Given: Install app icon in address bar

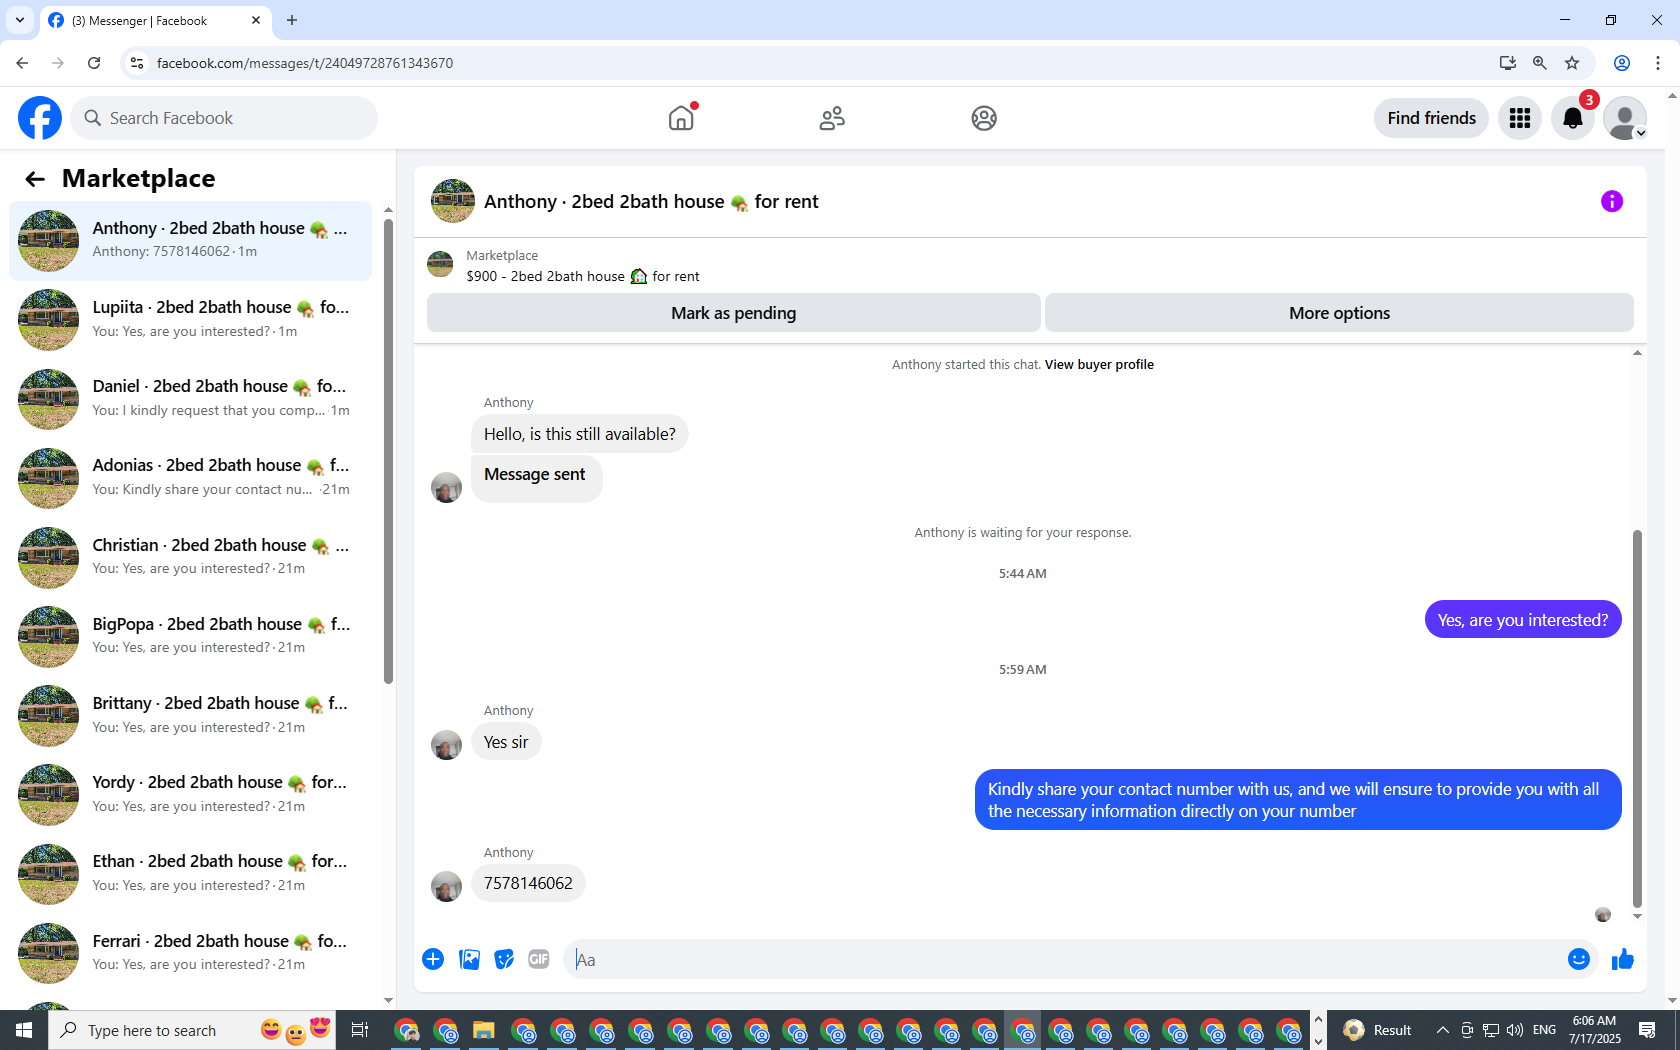Looking at the screenshot, I should click(1508, 63).
